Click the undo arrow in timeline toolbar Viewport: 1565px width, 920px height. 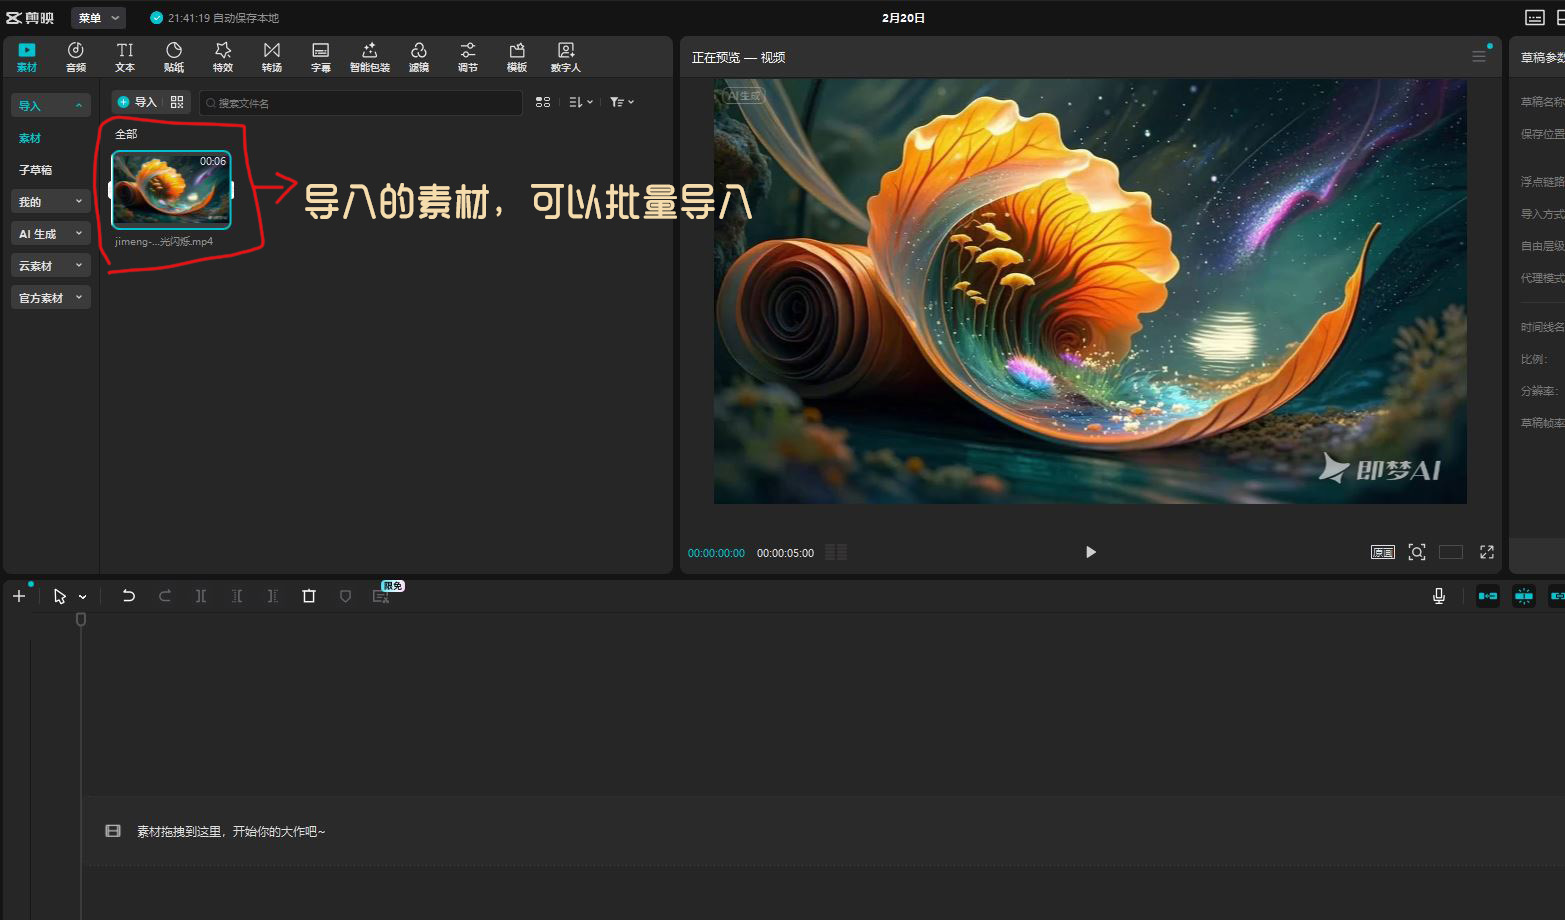[x=129, y=596]
